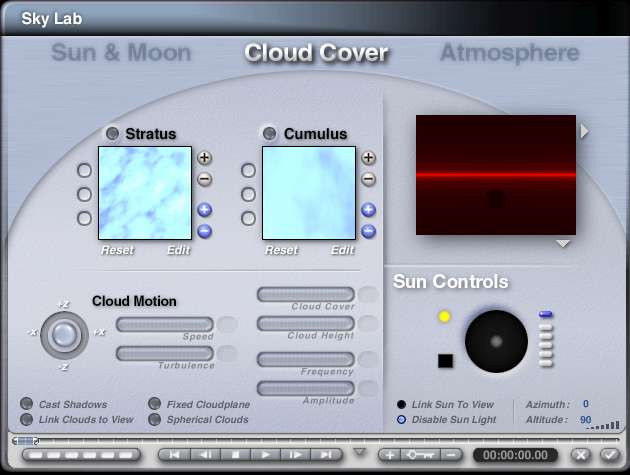Jump to last frame of animation
Viewport: 630px width, 475px height.
327,455
